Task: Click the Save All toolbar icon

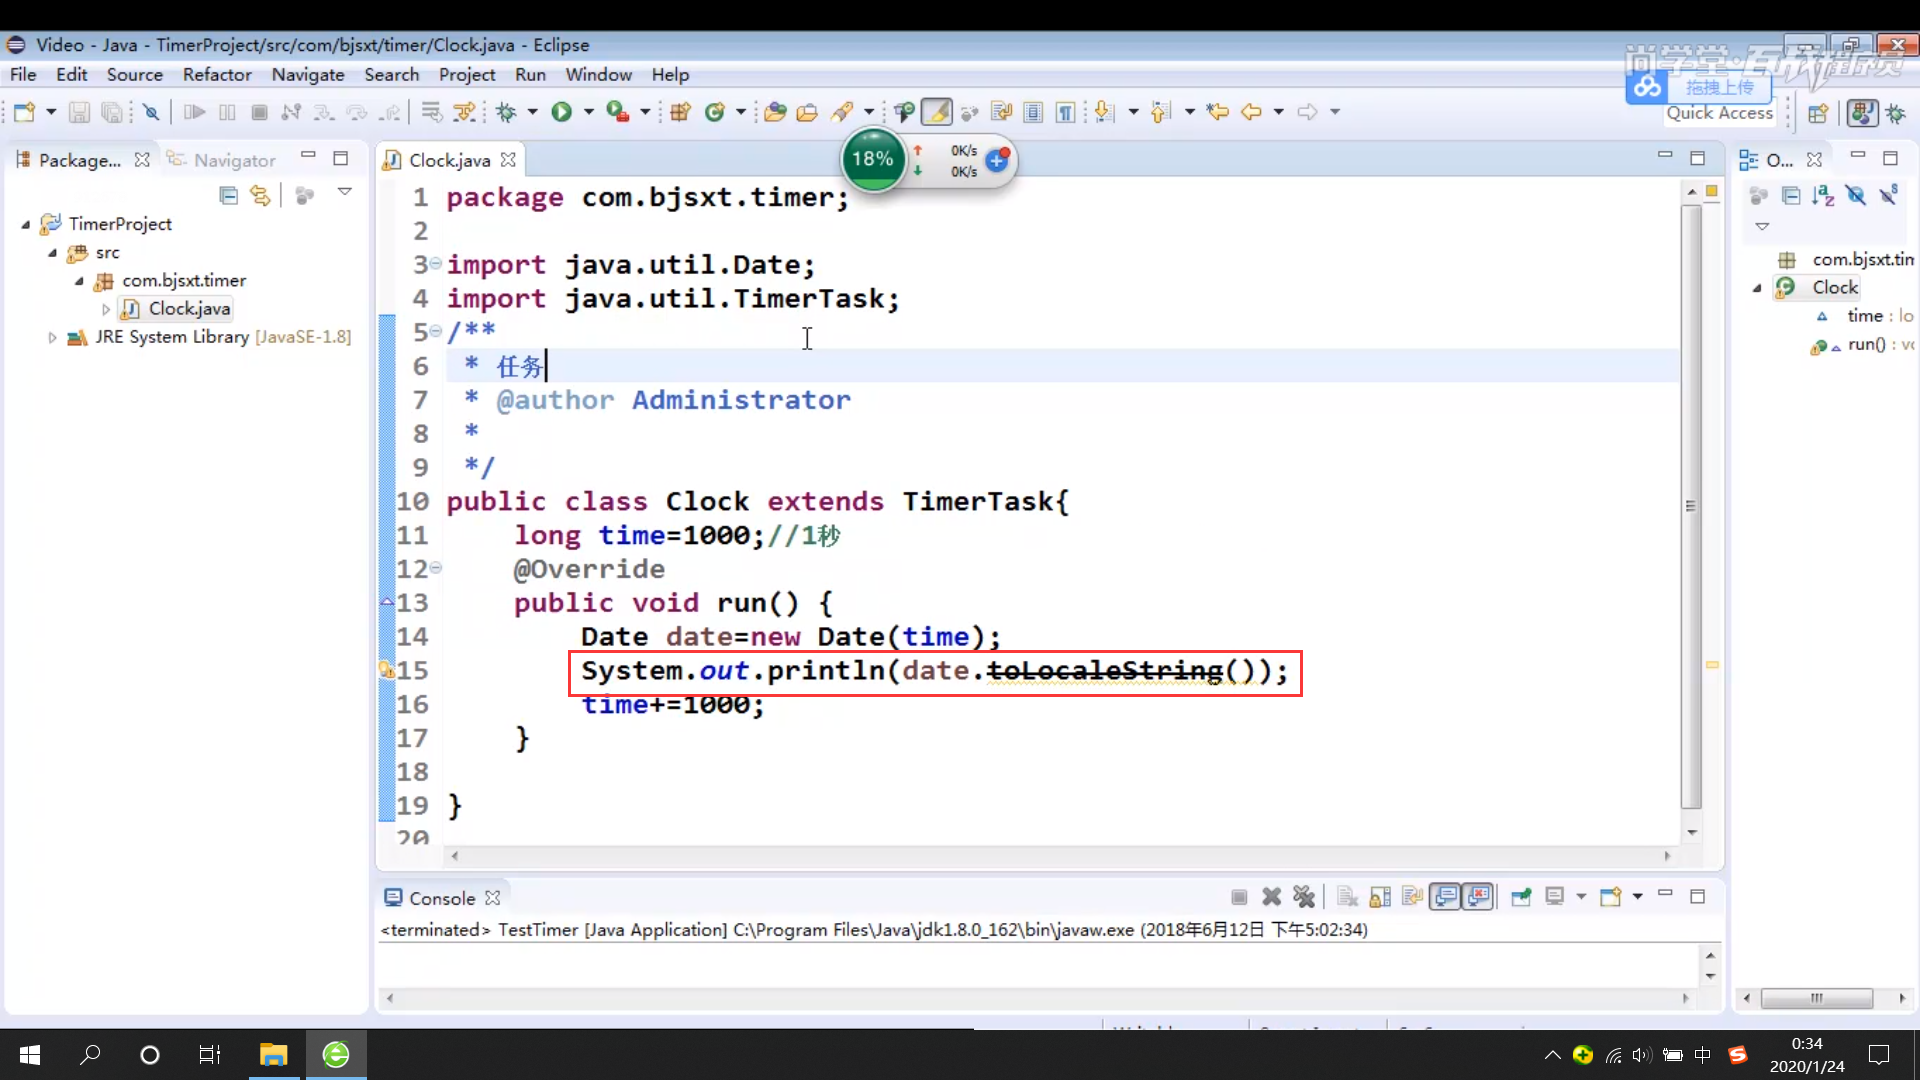Action: [112, 112]
